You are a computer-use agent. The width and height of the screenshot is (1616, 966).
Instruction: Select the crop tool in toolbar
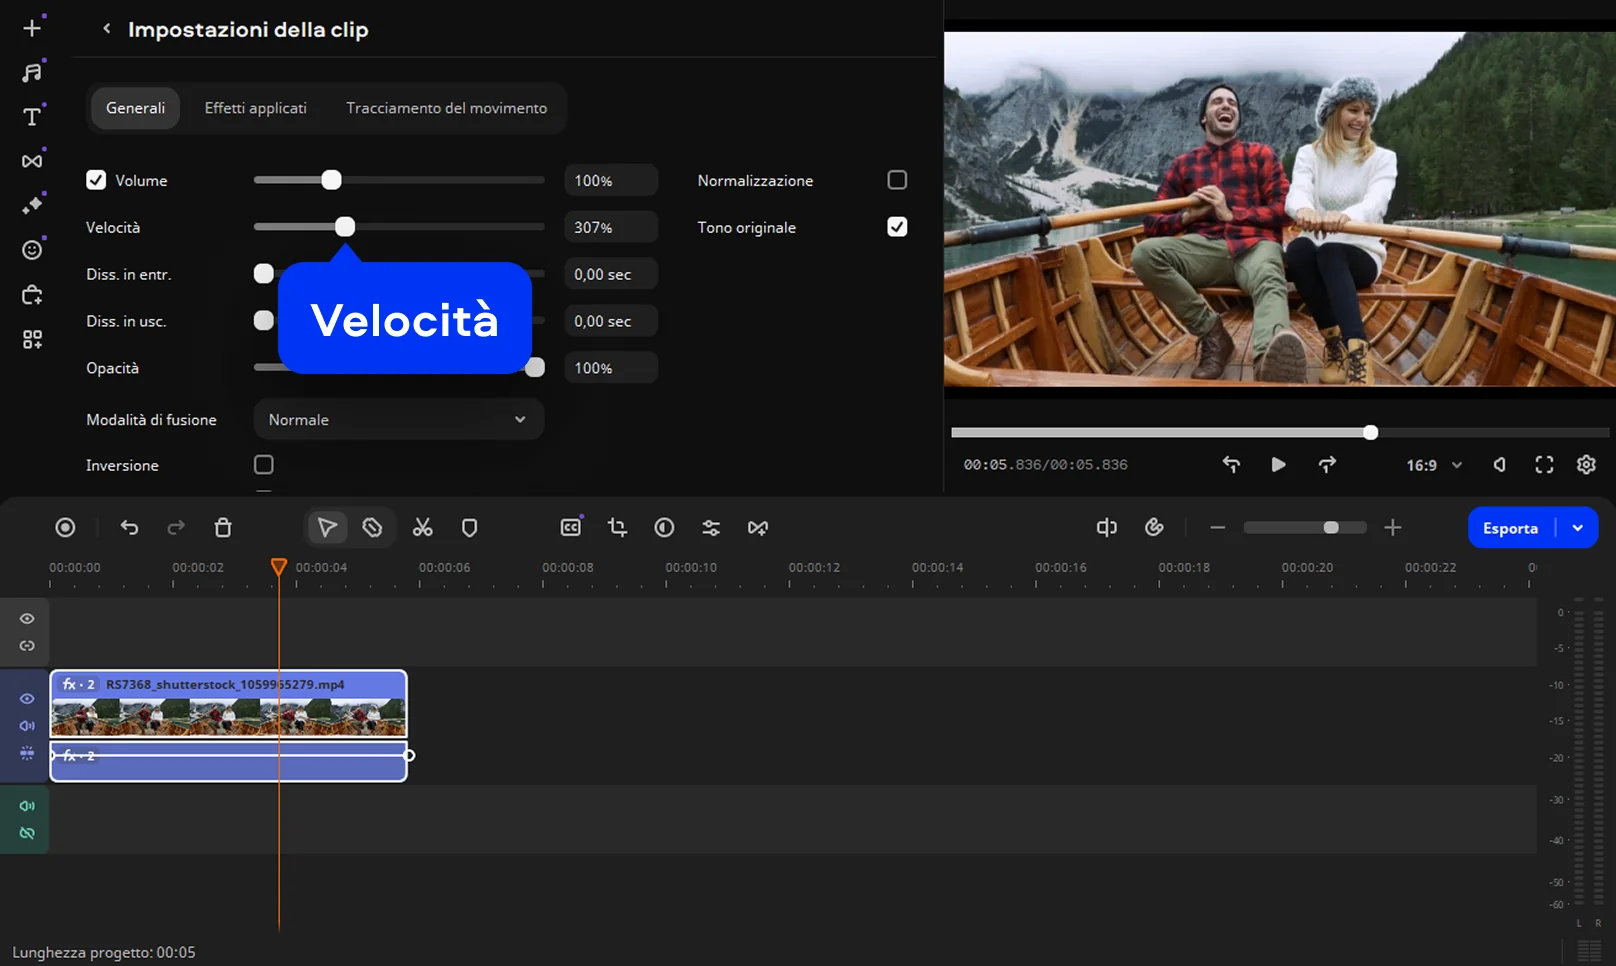[x=617, y=527]
